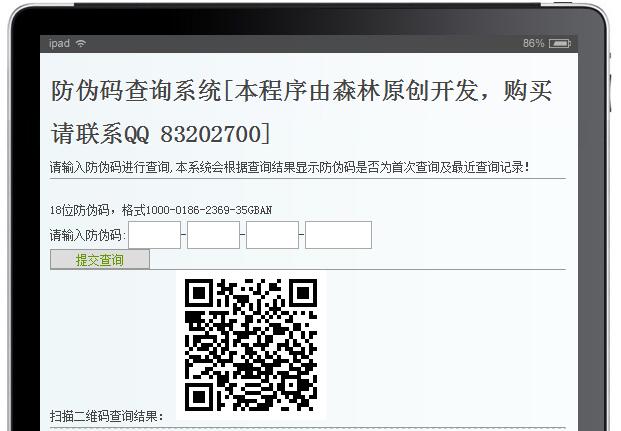Select the third code segment input box
The height and width of the screenshot is (431, 621).
click(x=272, y=235)
